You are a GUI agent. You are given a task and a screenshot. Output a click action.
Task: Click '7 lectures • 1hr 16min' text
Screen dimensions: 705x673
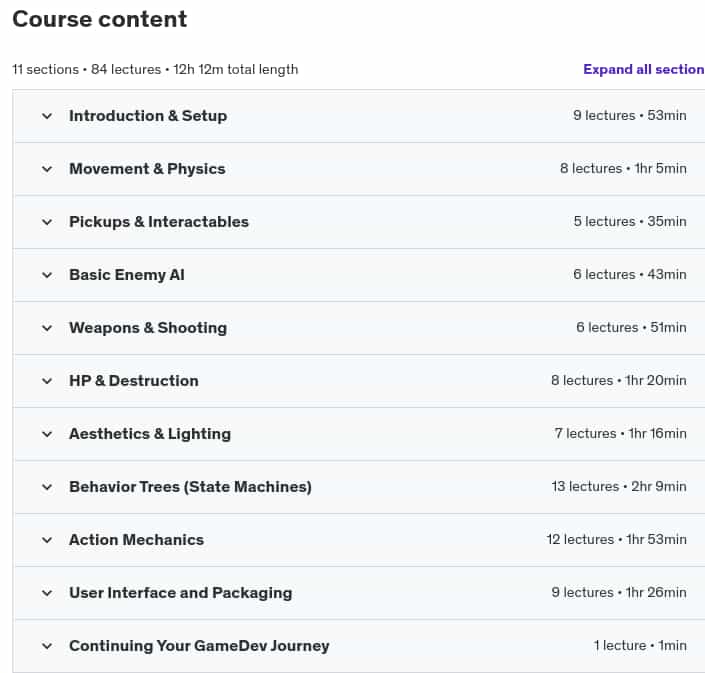(x=620, y=434)
